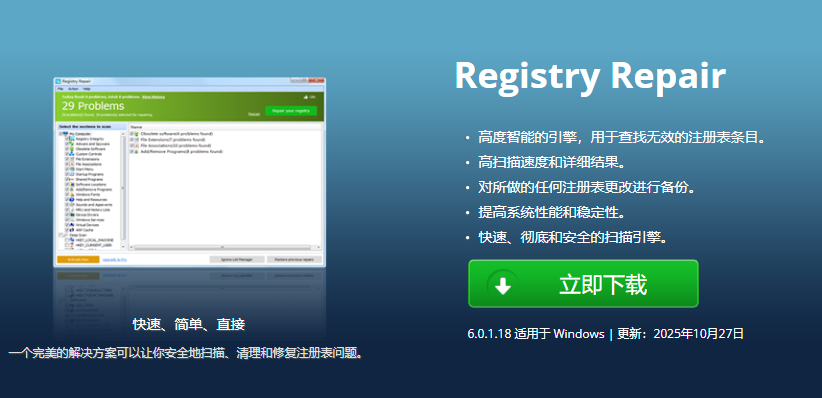Click the bullet 对所做的任何注册表更改进行备份
822x398 pixels.
[587, 187]
